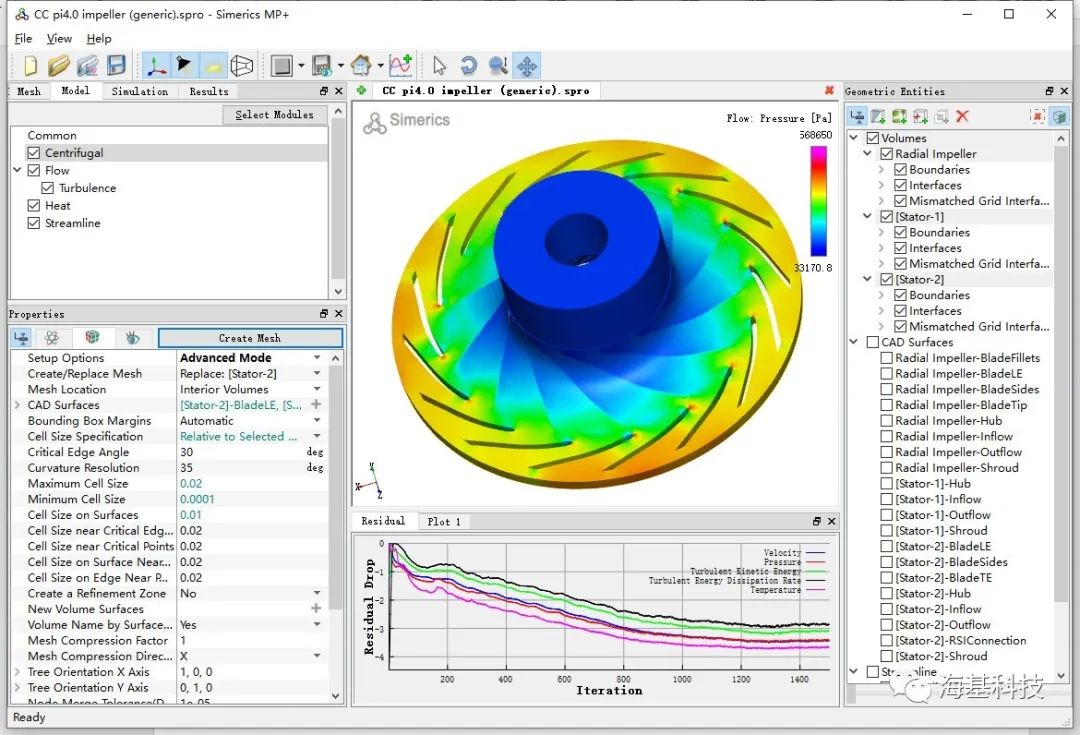Toggle the Radial Impeller volume checkbox
Viewport: 1080px width, 735px height.
click(x=886, y=154)
